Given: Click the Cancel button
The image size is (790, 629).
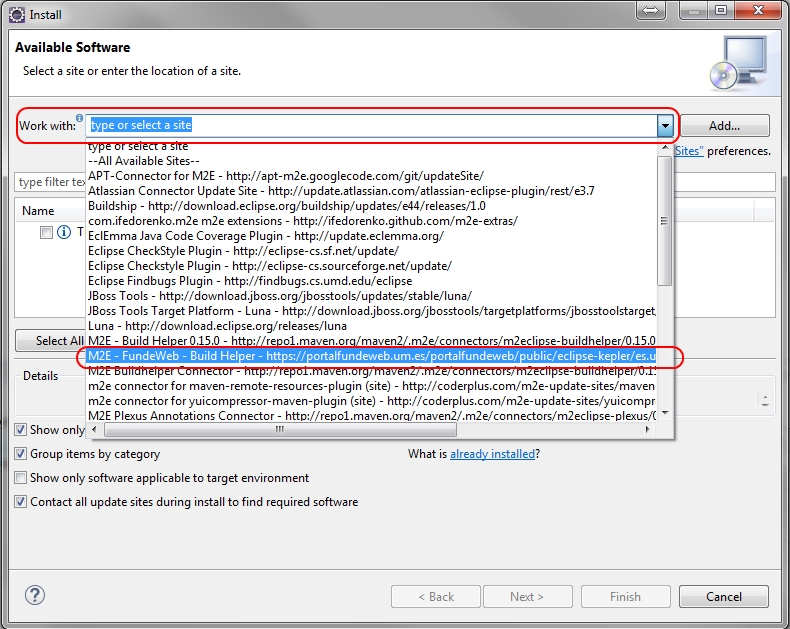Looking at the screenshot, I should click(723, 597).
